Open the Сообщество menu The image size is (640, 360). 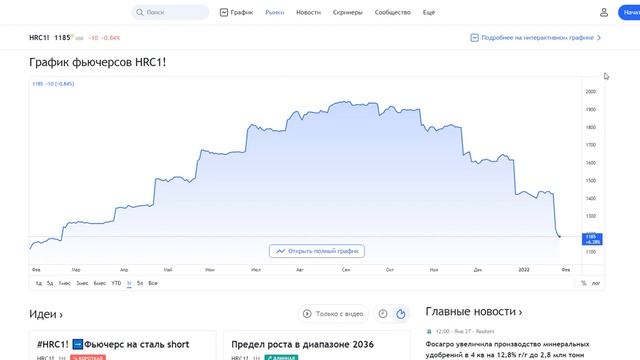(x=392, y=12)
